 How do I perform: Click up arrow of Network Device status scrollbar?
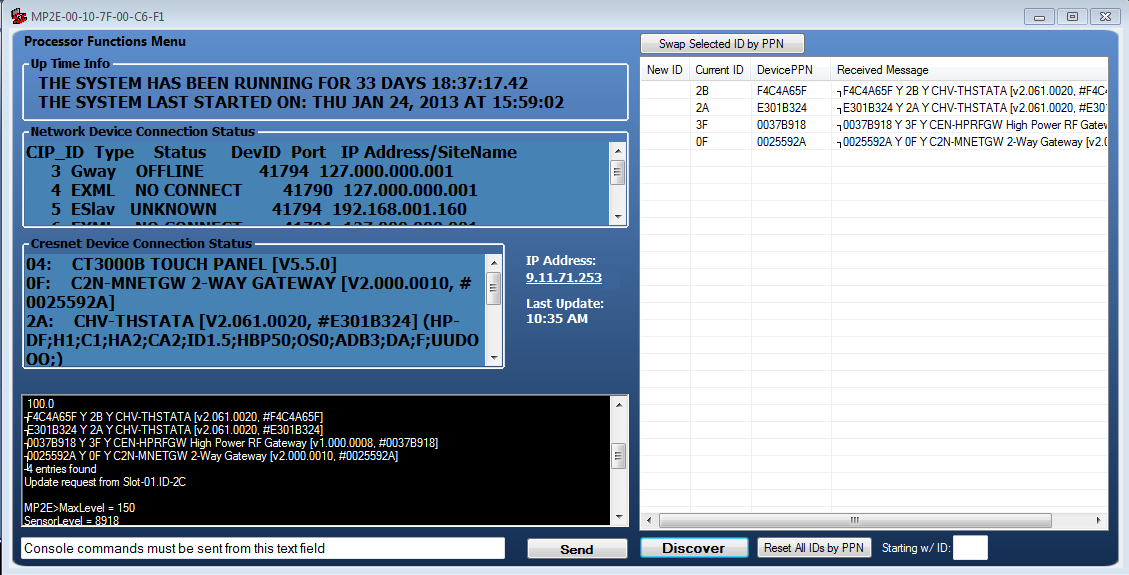pos(618,150)
